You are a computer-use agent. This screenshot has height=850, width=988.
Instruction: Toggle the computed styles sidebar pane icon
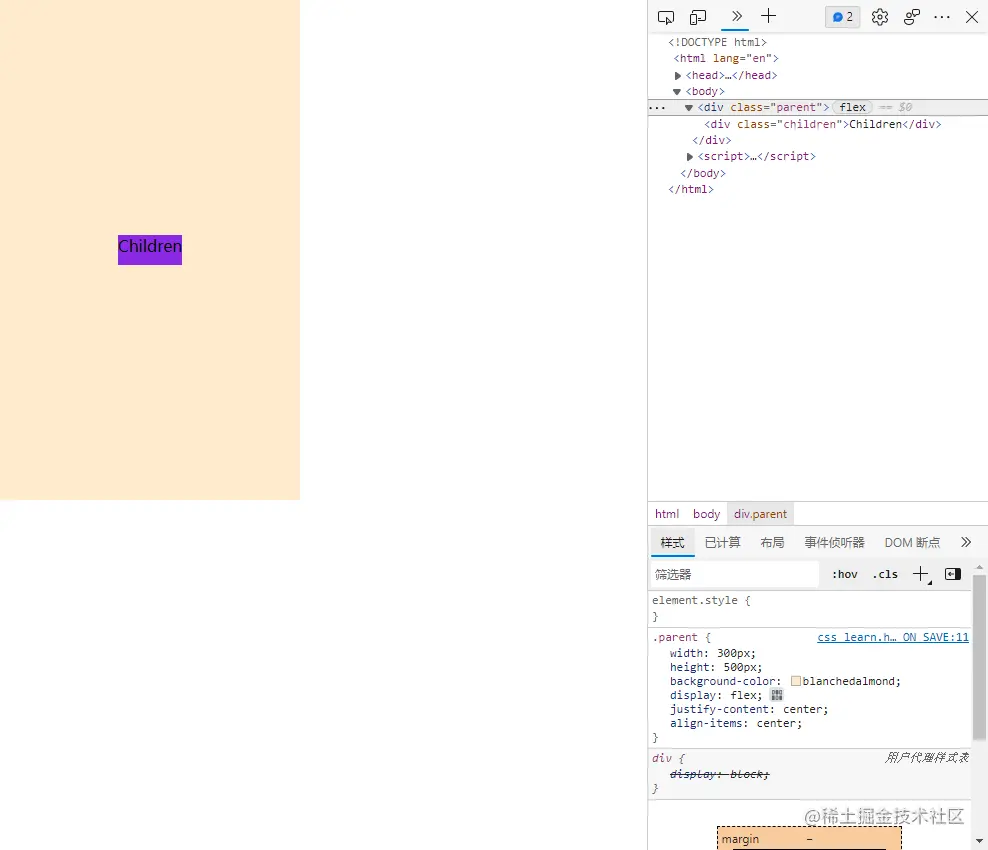pyautogui.click(x=953, y=574)
